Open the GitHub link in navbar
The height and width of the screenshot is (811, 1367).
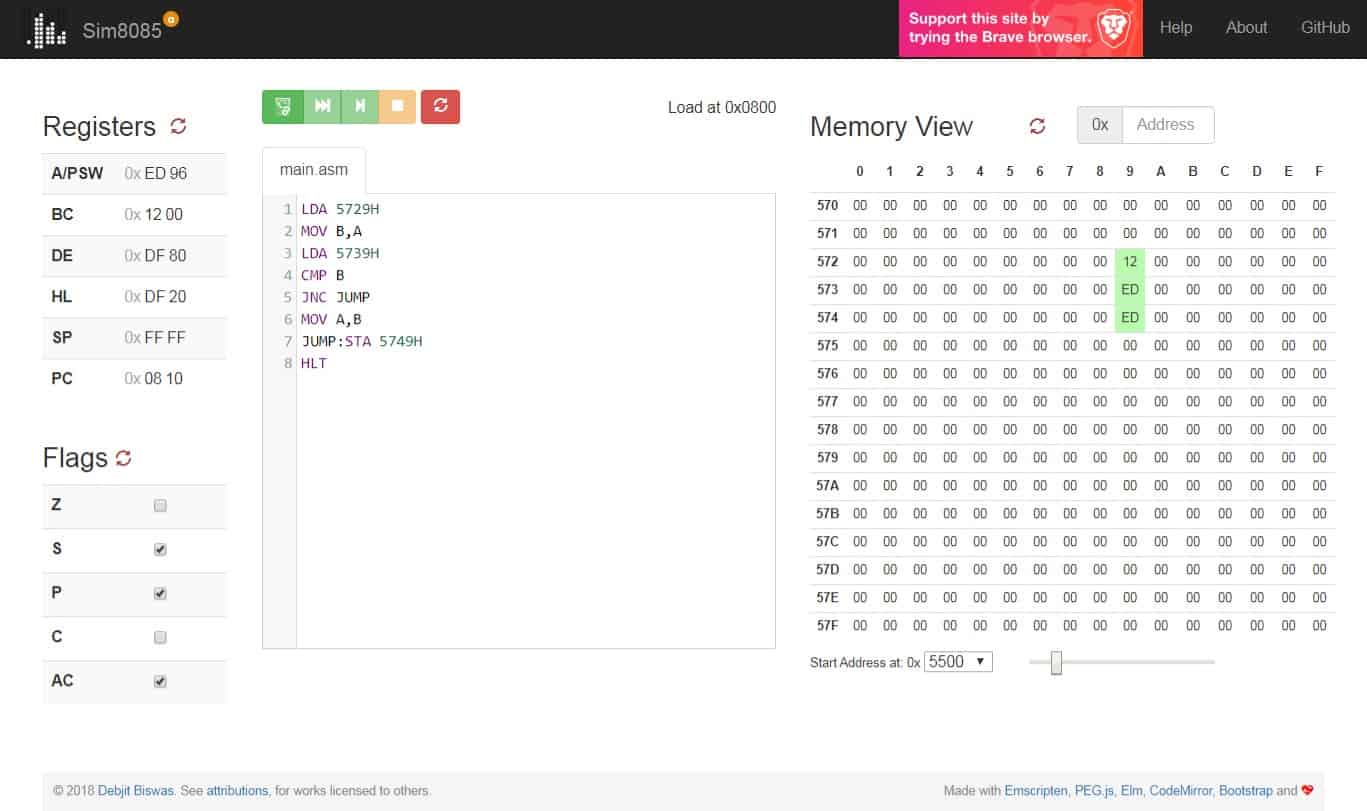tap(1325, 28)
